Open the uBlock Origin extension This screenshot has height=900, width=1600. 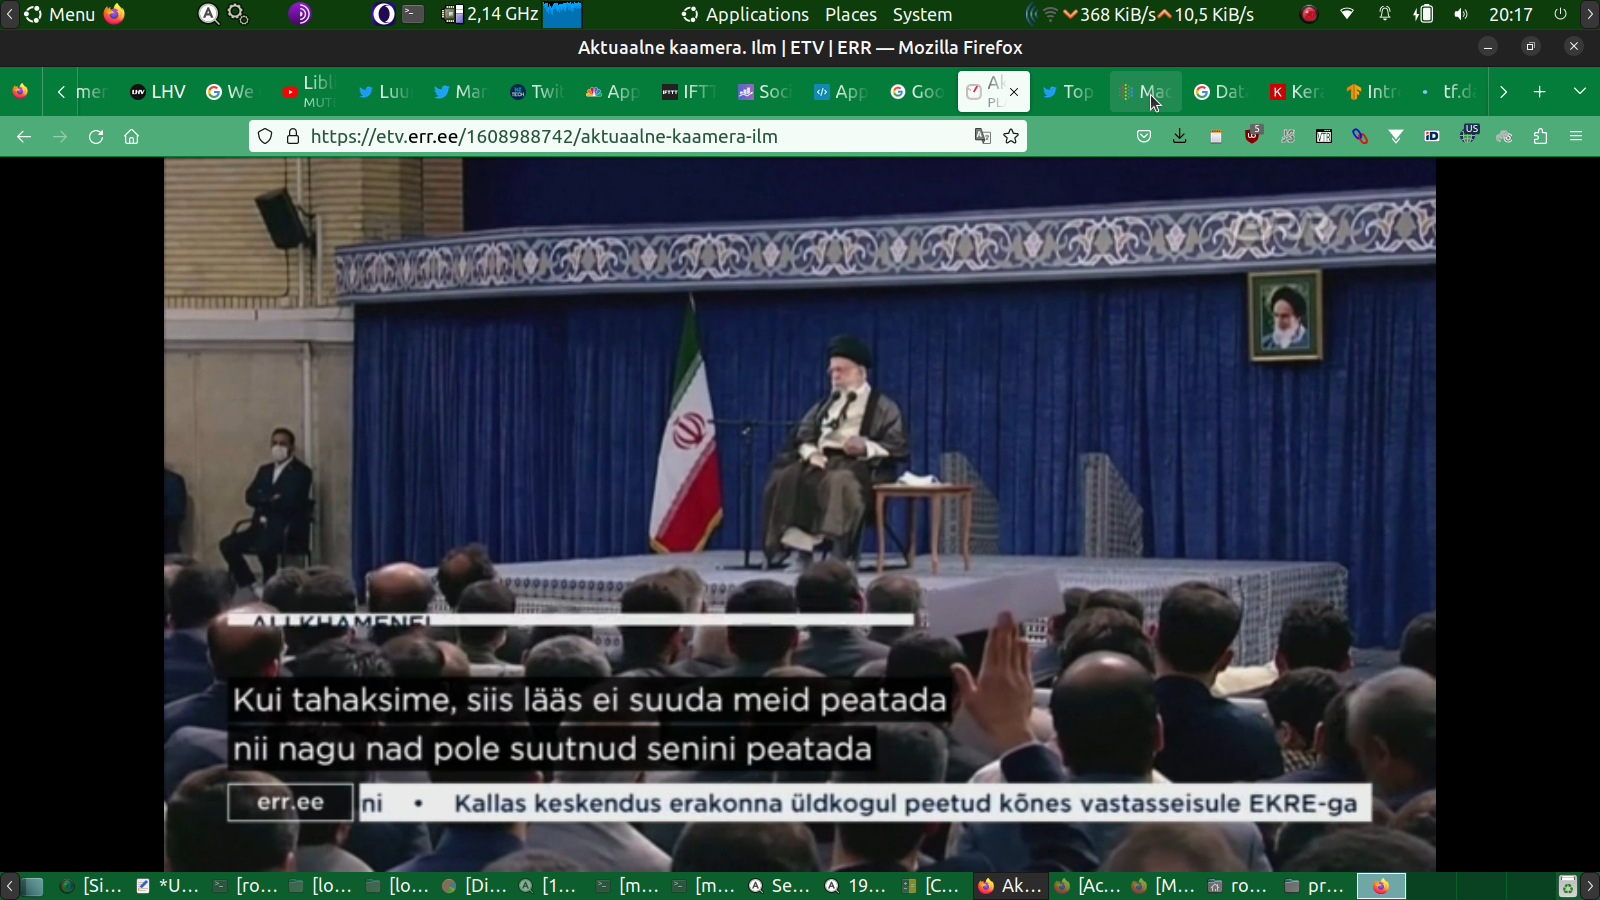[1252, 136]
